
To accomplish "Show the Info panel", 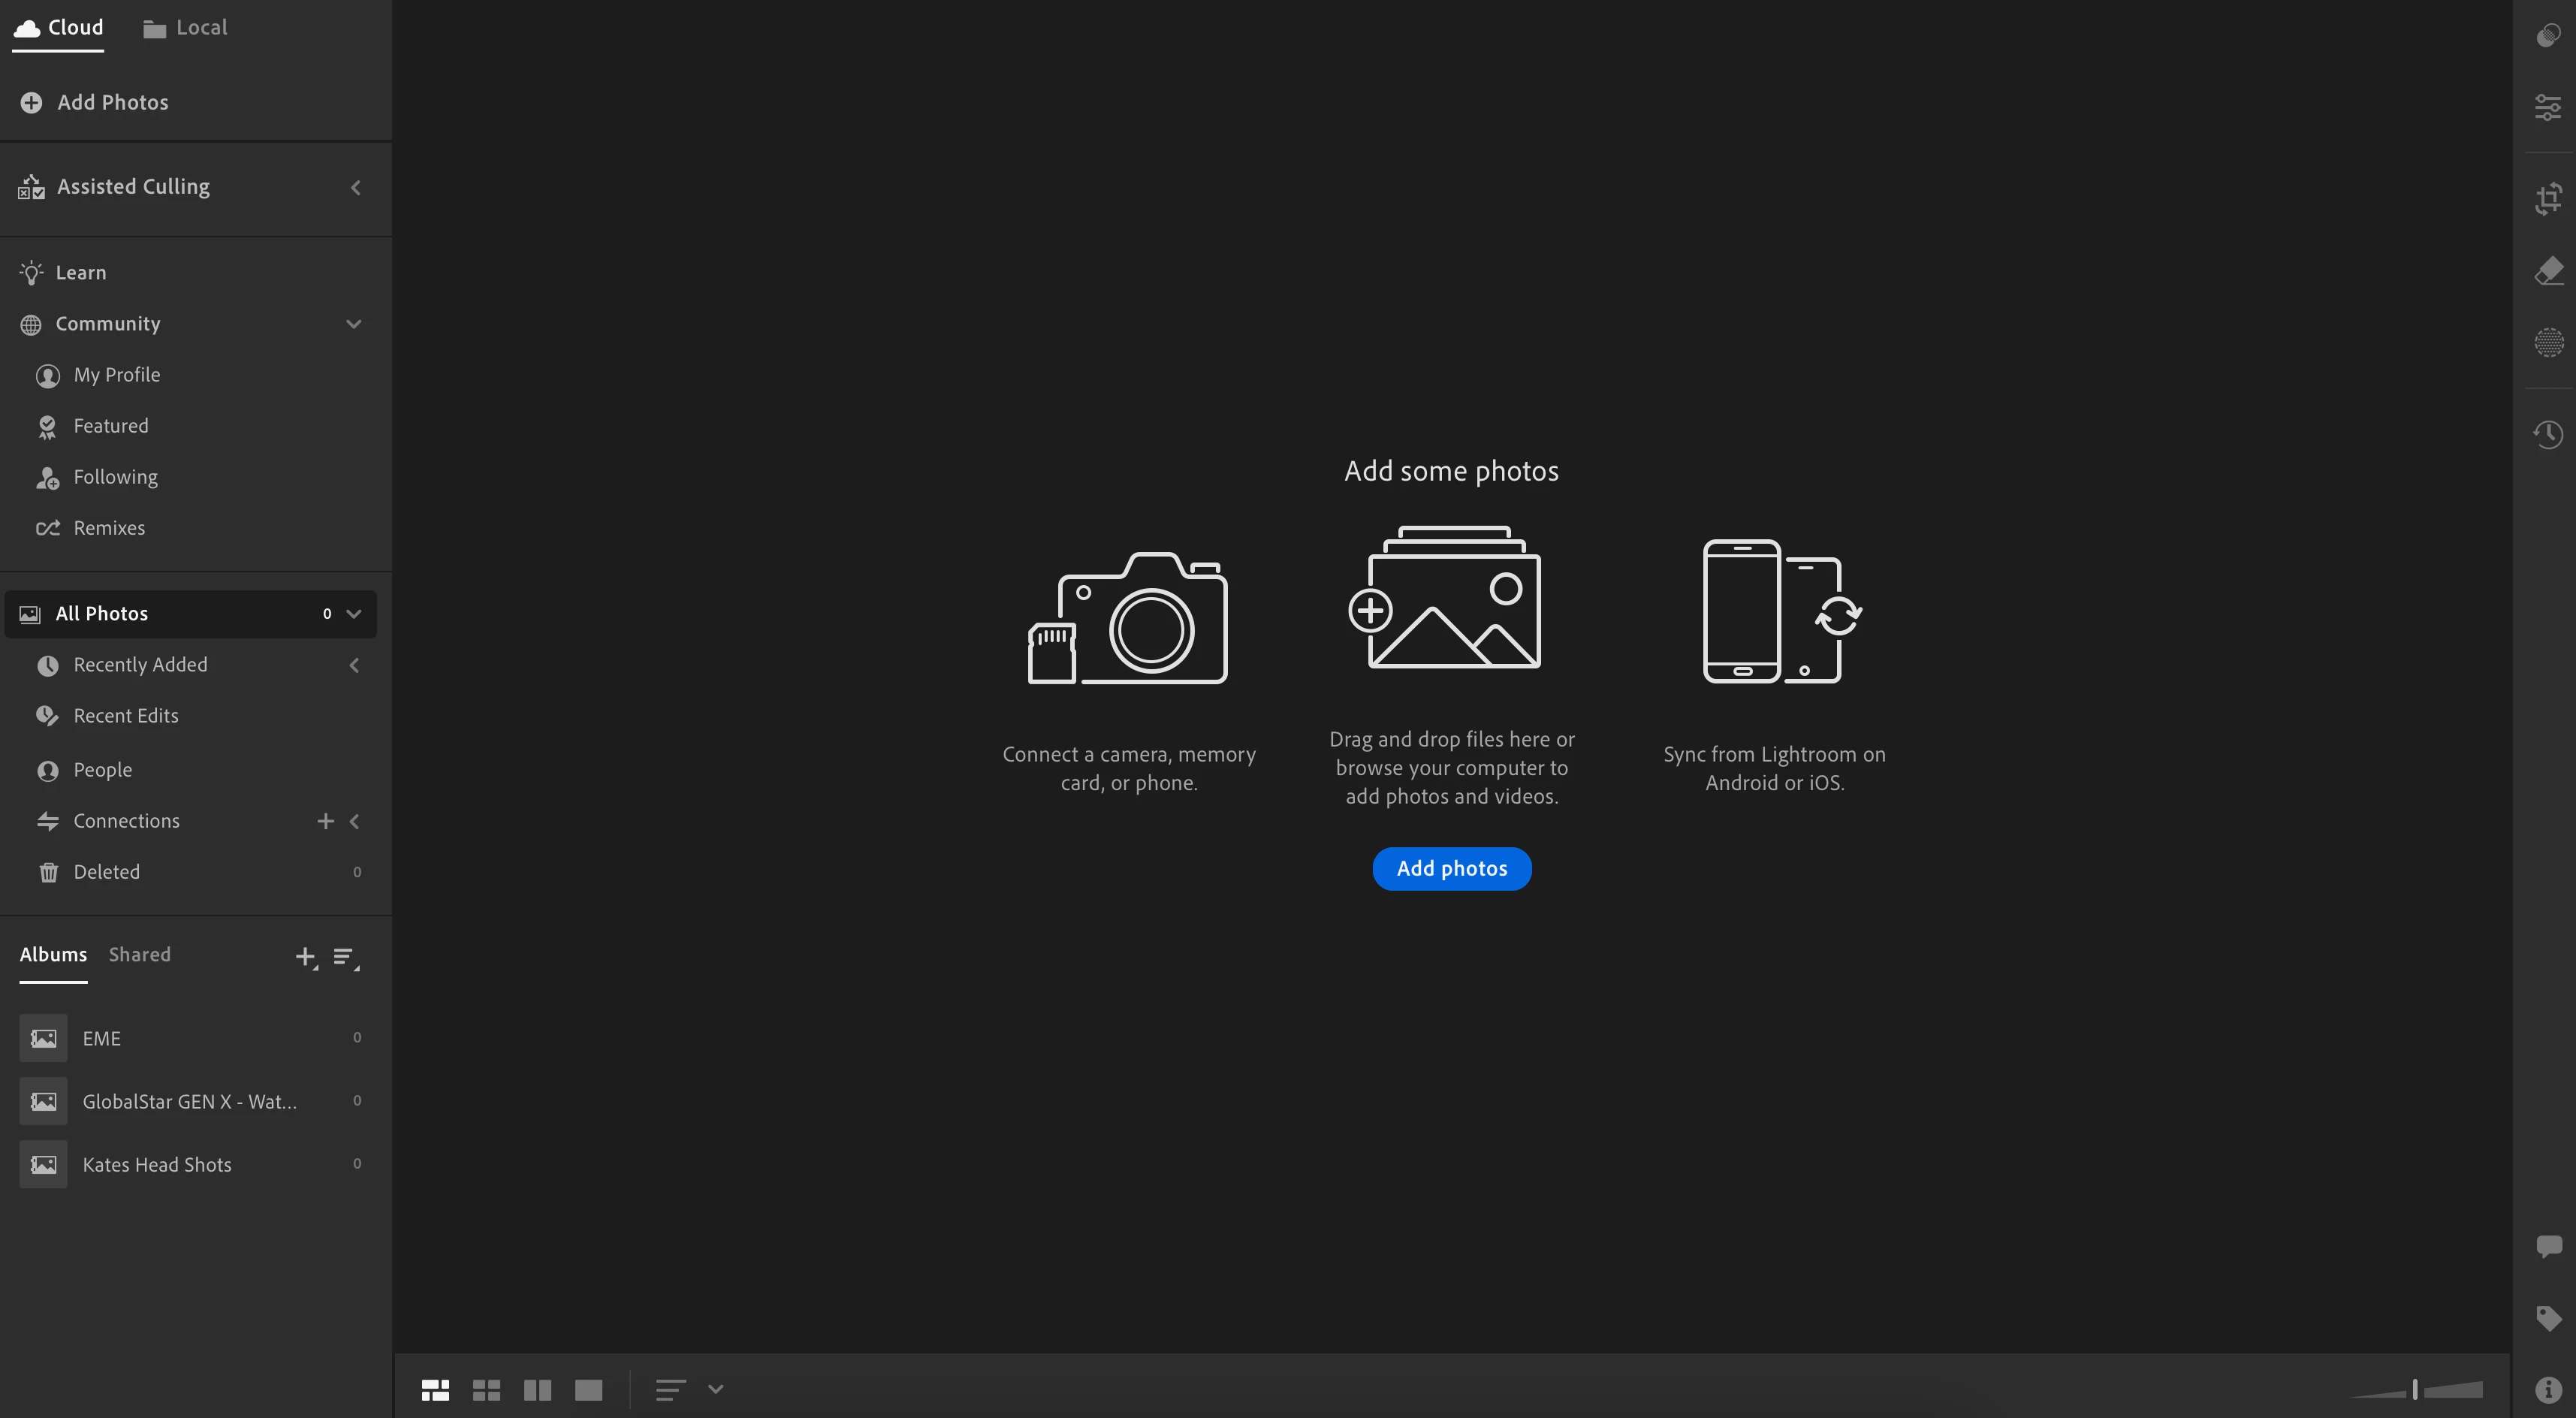I will click(x=2548, y=1389).
